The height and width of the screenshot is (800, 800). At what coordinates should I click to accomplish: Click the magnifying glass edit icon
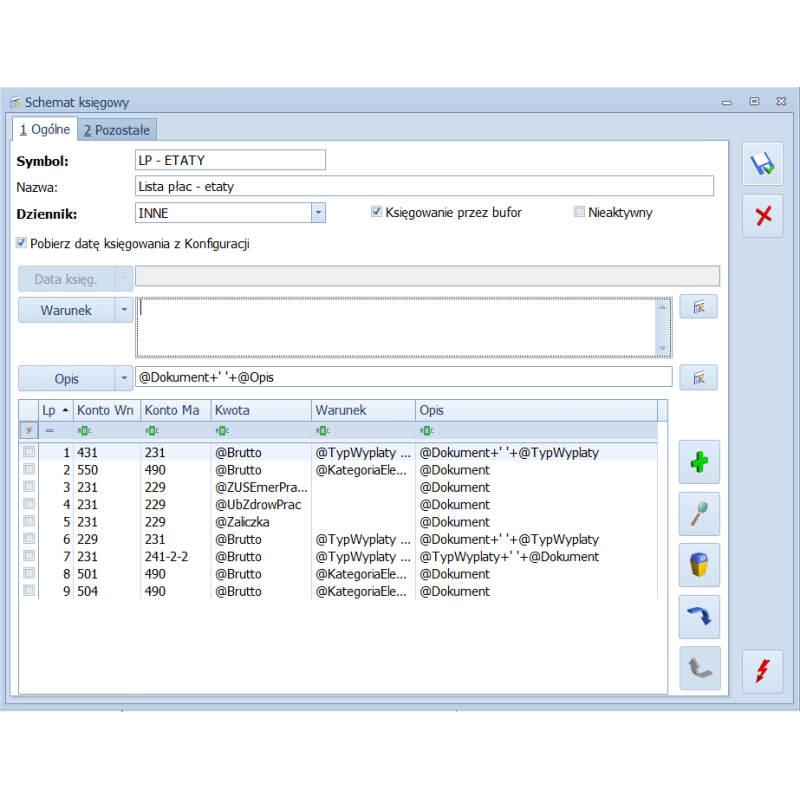tap(699, 513)
